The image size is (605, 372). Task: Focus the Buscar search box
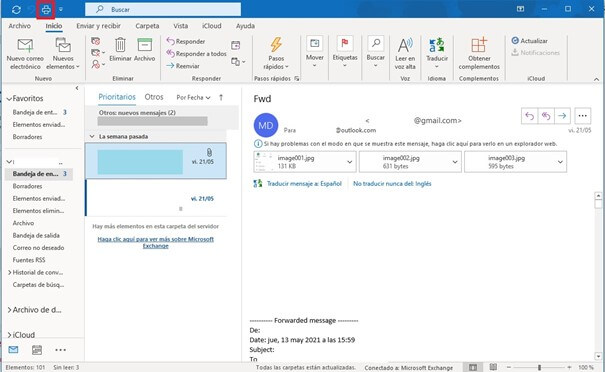pyautogui.click(x=163, y=9)
